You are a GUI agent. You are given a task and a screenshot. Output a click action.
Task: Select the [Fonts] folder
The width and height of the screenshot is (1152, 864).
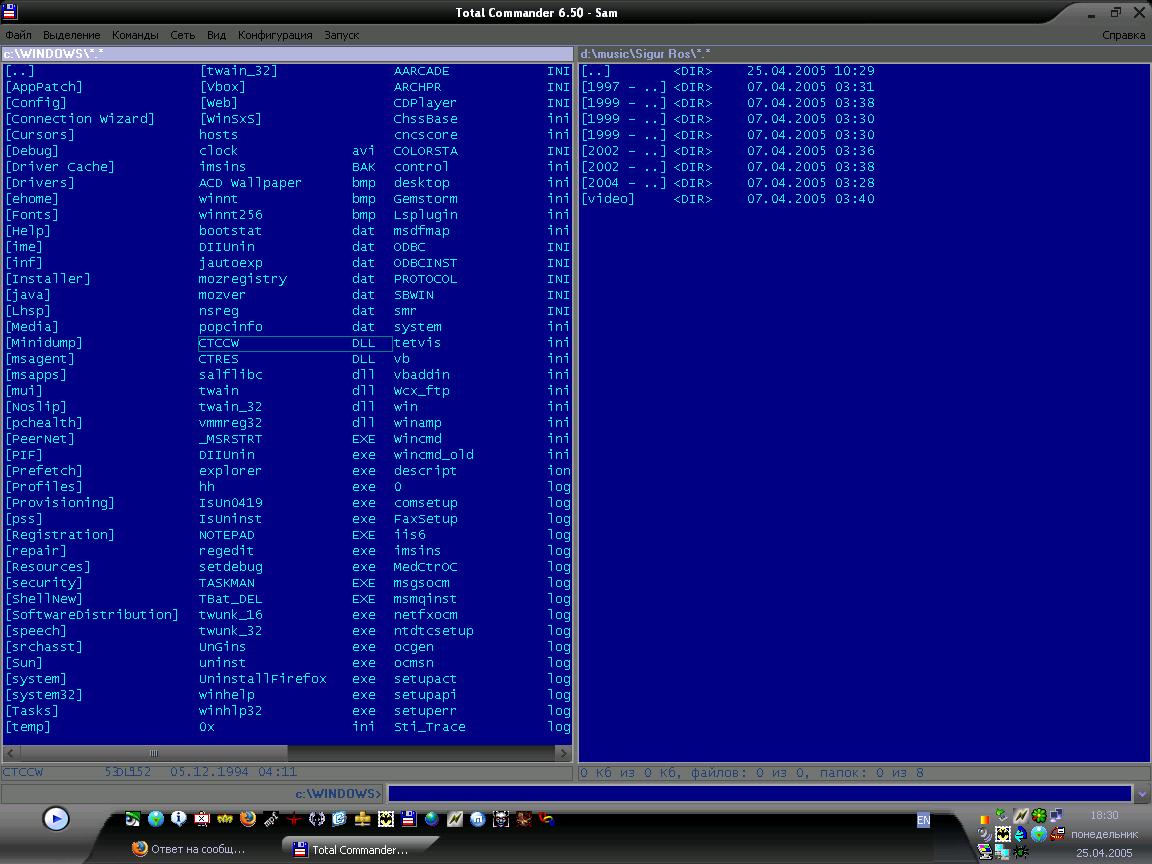[32, 215]
